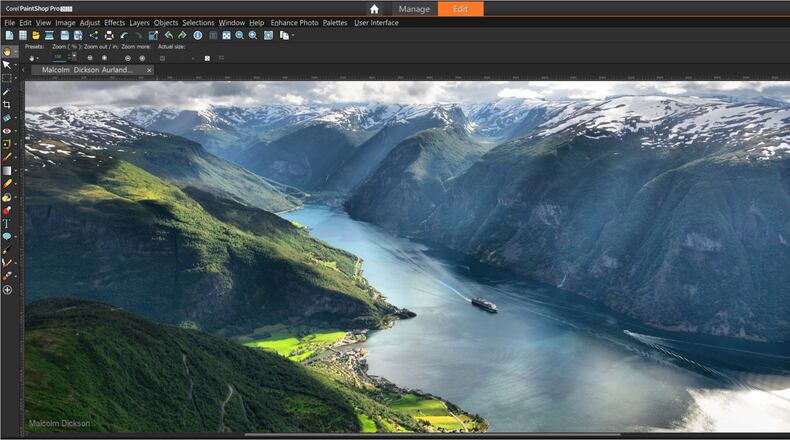790x440 pixels.
Task: Expand the Red Eye tool flyout arrow
Action: coord(16,131)
